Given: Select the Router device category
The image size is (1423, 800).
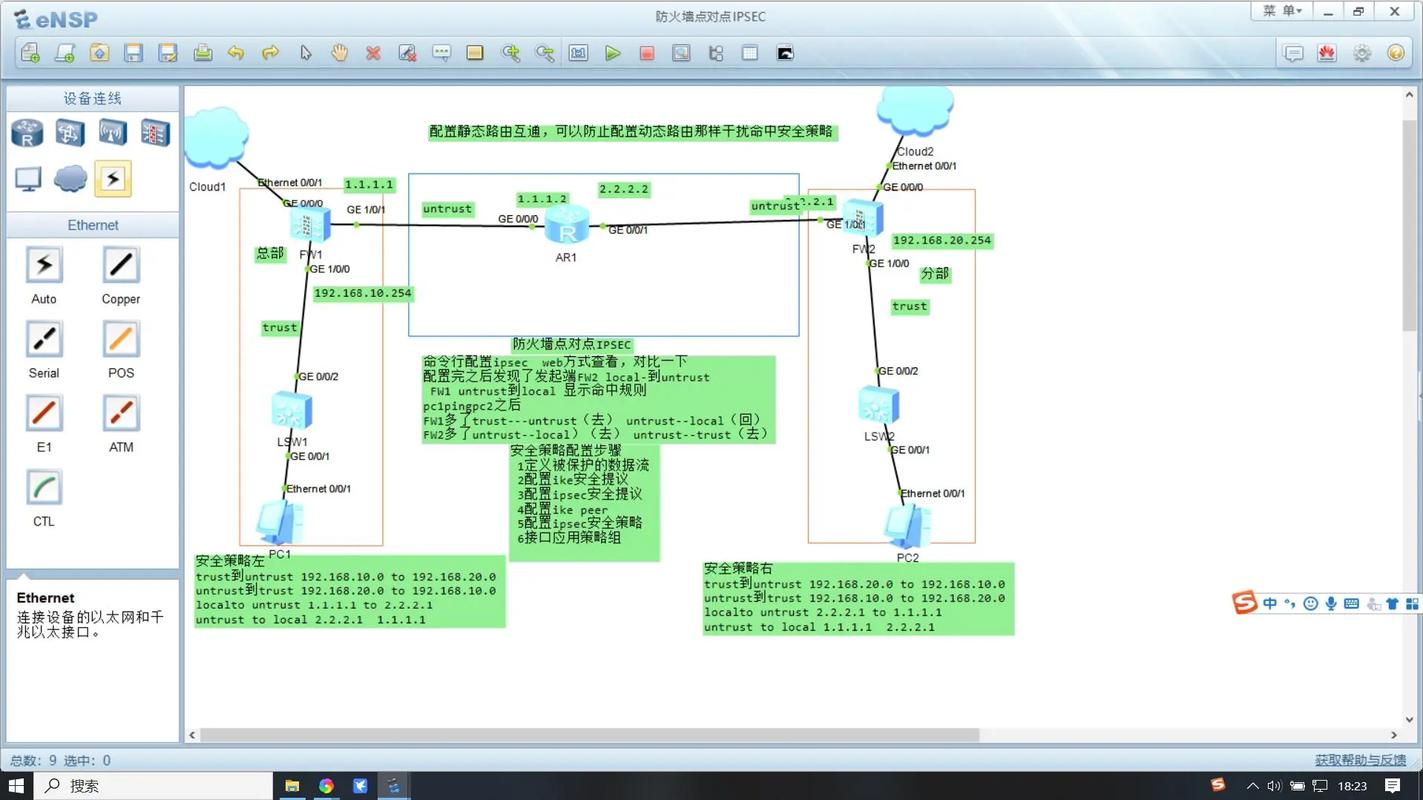Looking at the screenshot, I should [27, 132].
